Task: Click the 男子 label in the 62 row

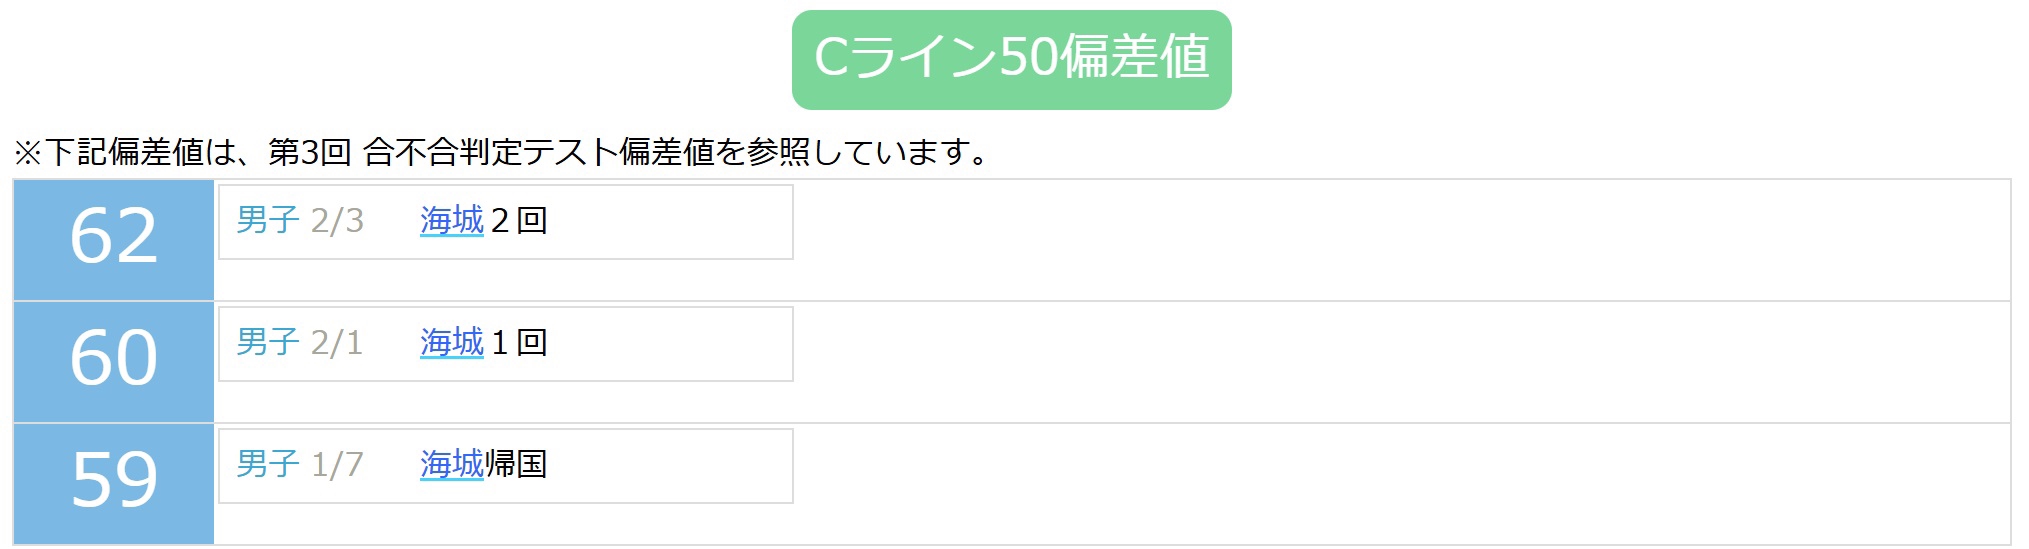Action: (268, 220)
